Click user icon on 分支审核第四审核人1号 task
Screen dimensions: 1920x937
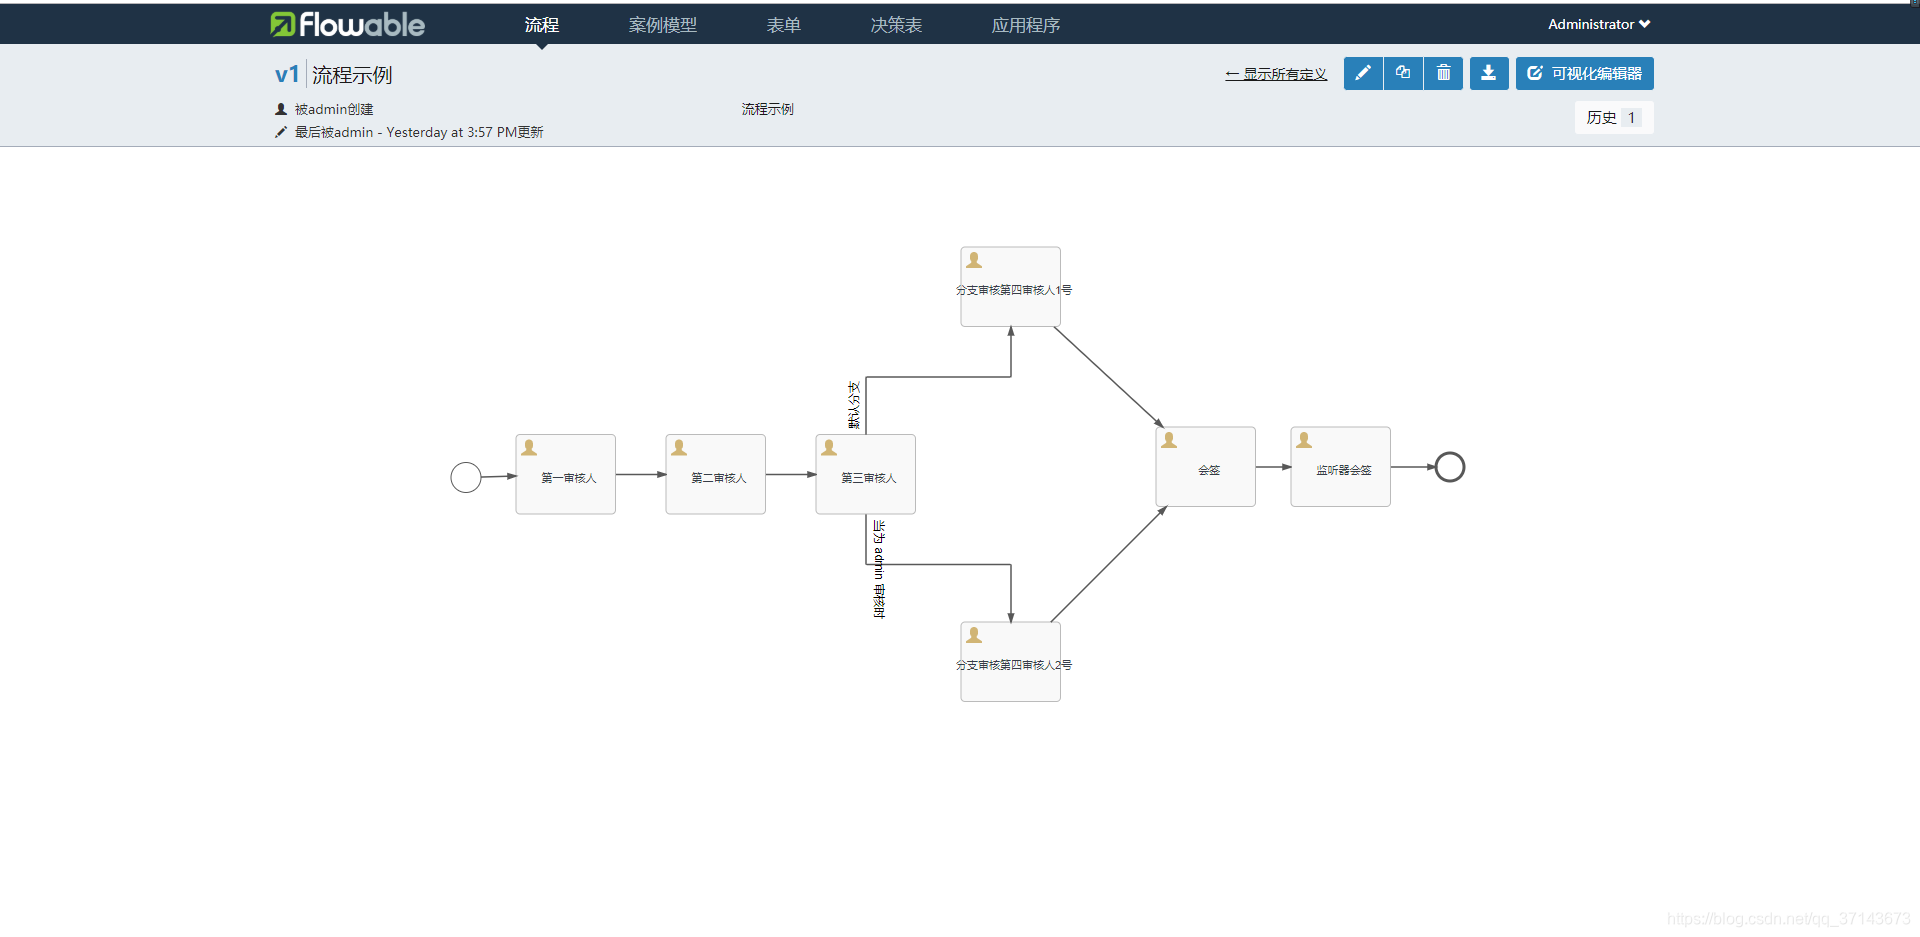[974, 260]
